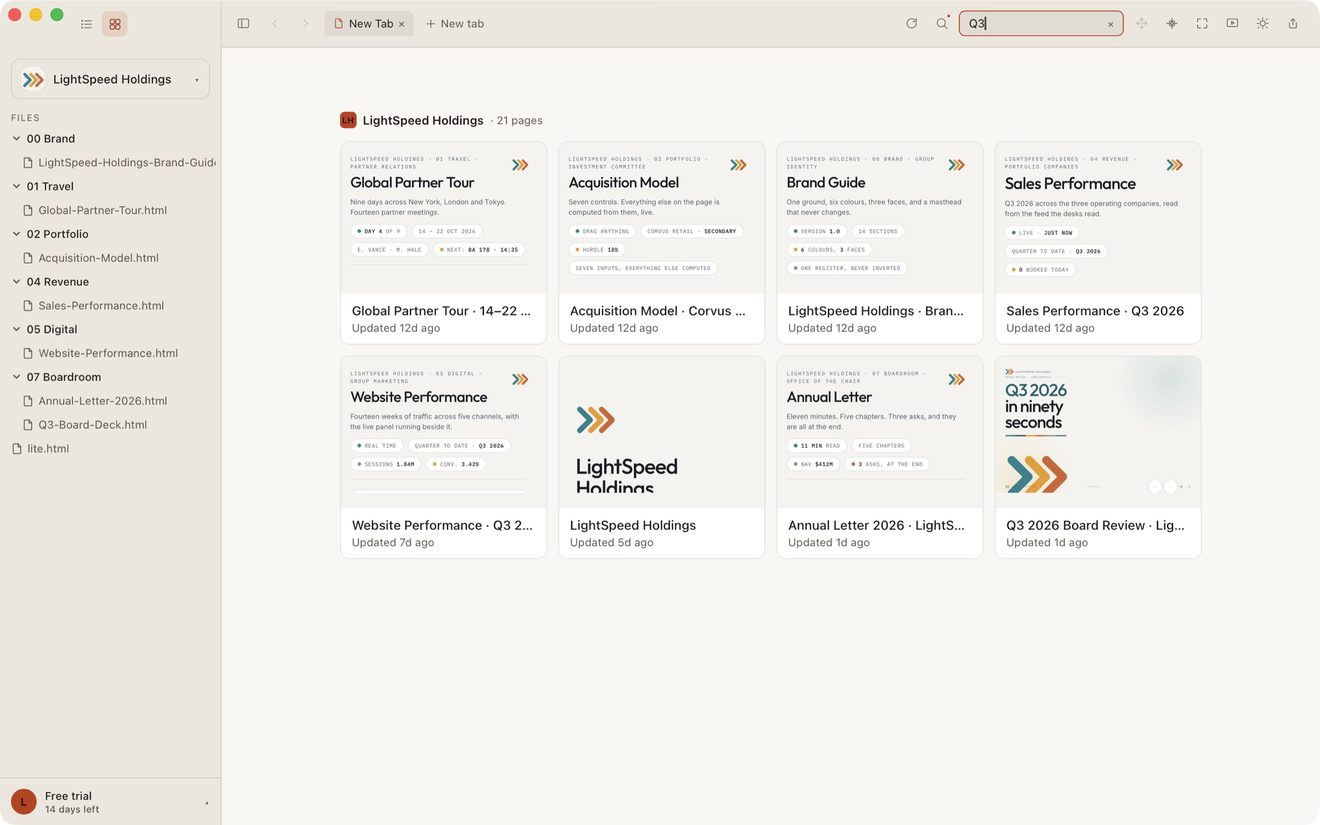Open Annual-Letter-2026.html file
Screen dimensions: 1320x825
(x=102, y=401)
